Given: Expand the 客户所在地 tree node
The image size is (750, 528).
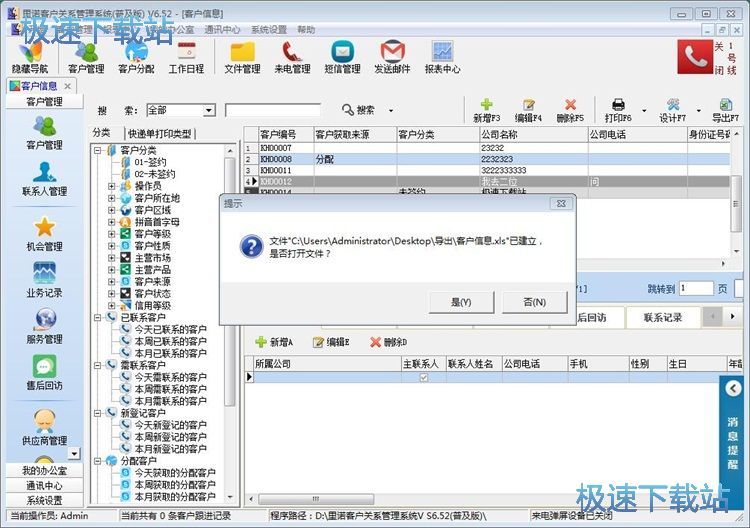Looking at the screenshot, I should click(111, 198).
